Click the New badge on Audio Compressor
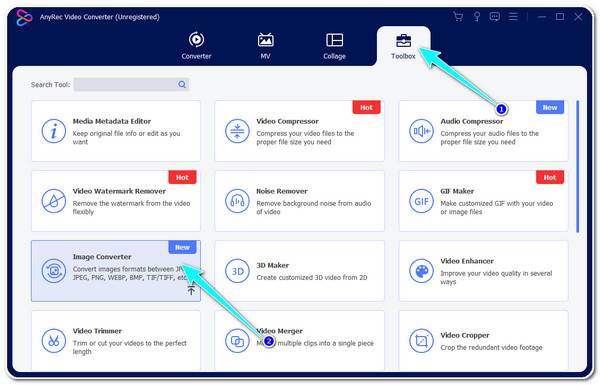 [550, 108]
